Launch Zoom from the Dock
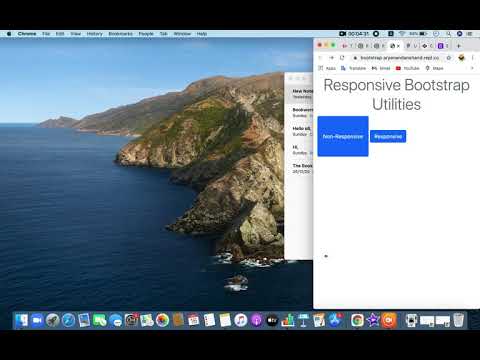The width and height of the screenshot is (480, 360). (x=37, y=320)
